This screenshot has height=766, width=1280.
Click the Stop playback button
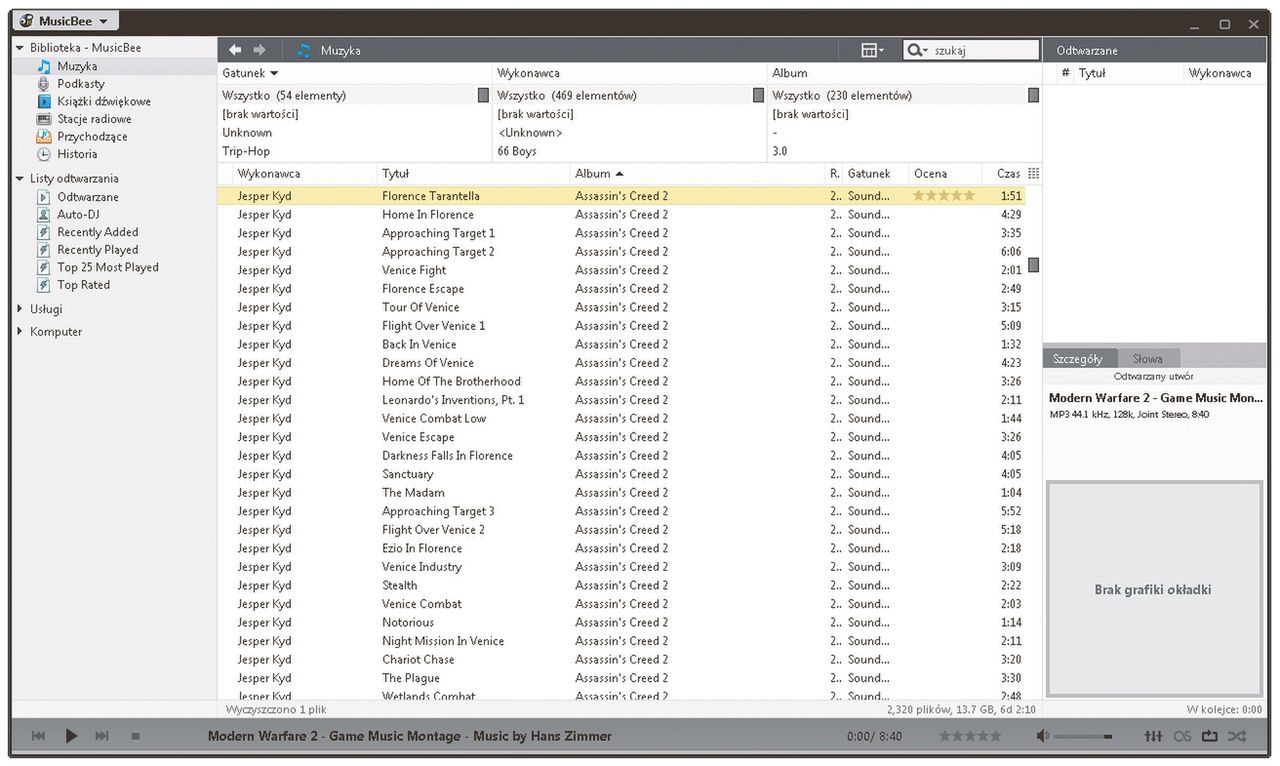pos(135,737)
